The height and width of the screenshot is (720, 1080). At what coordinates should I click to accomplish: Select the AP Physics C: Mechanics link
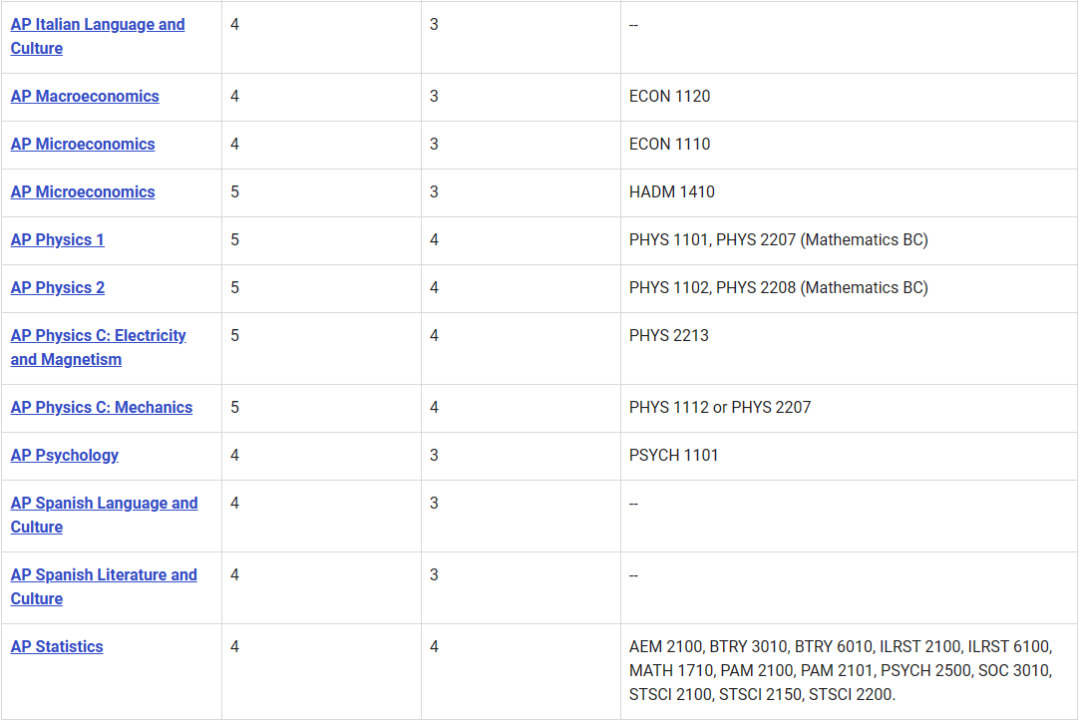[101, 409]
